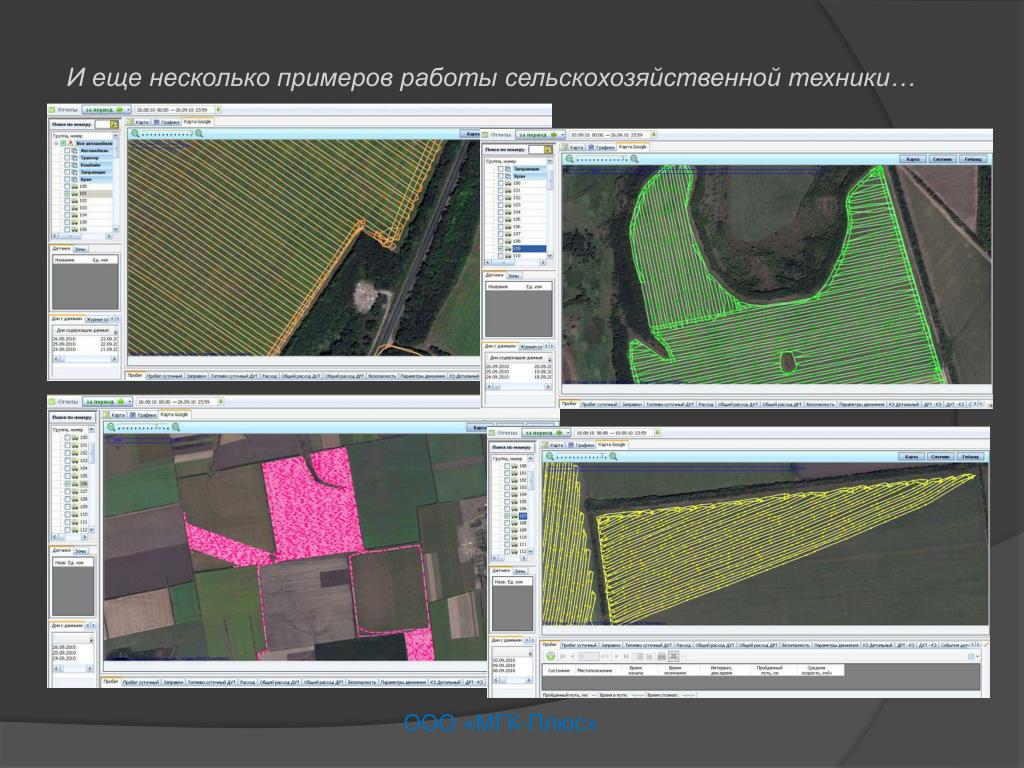Check the Автомобиль group checkbox, orange-track window

pyautogui.click(x=67, y=150)
